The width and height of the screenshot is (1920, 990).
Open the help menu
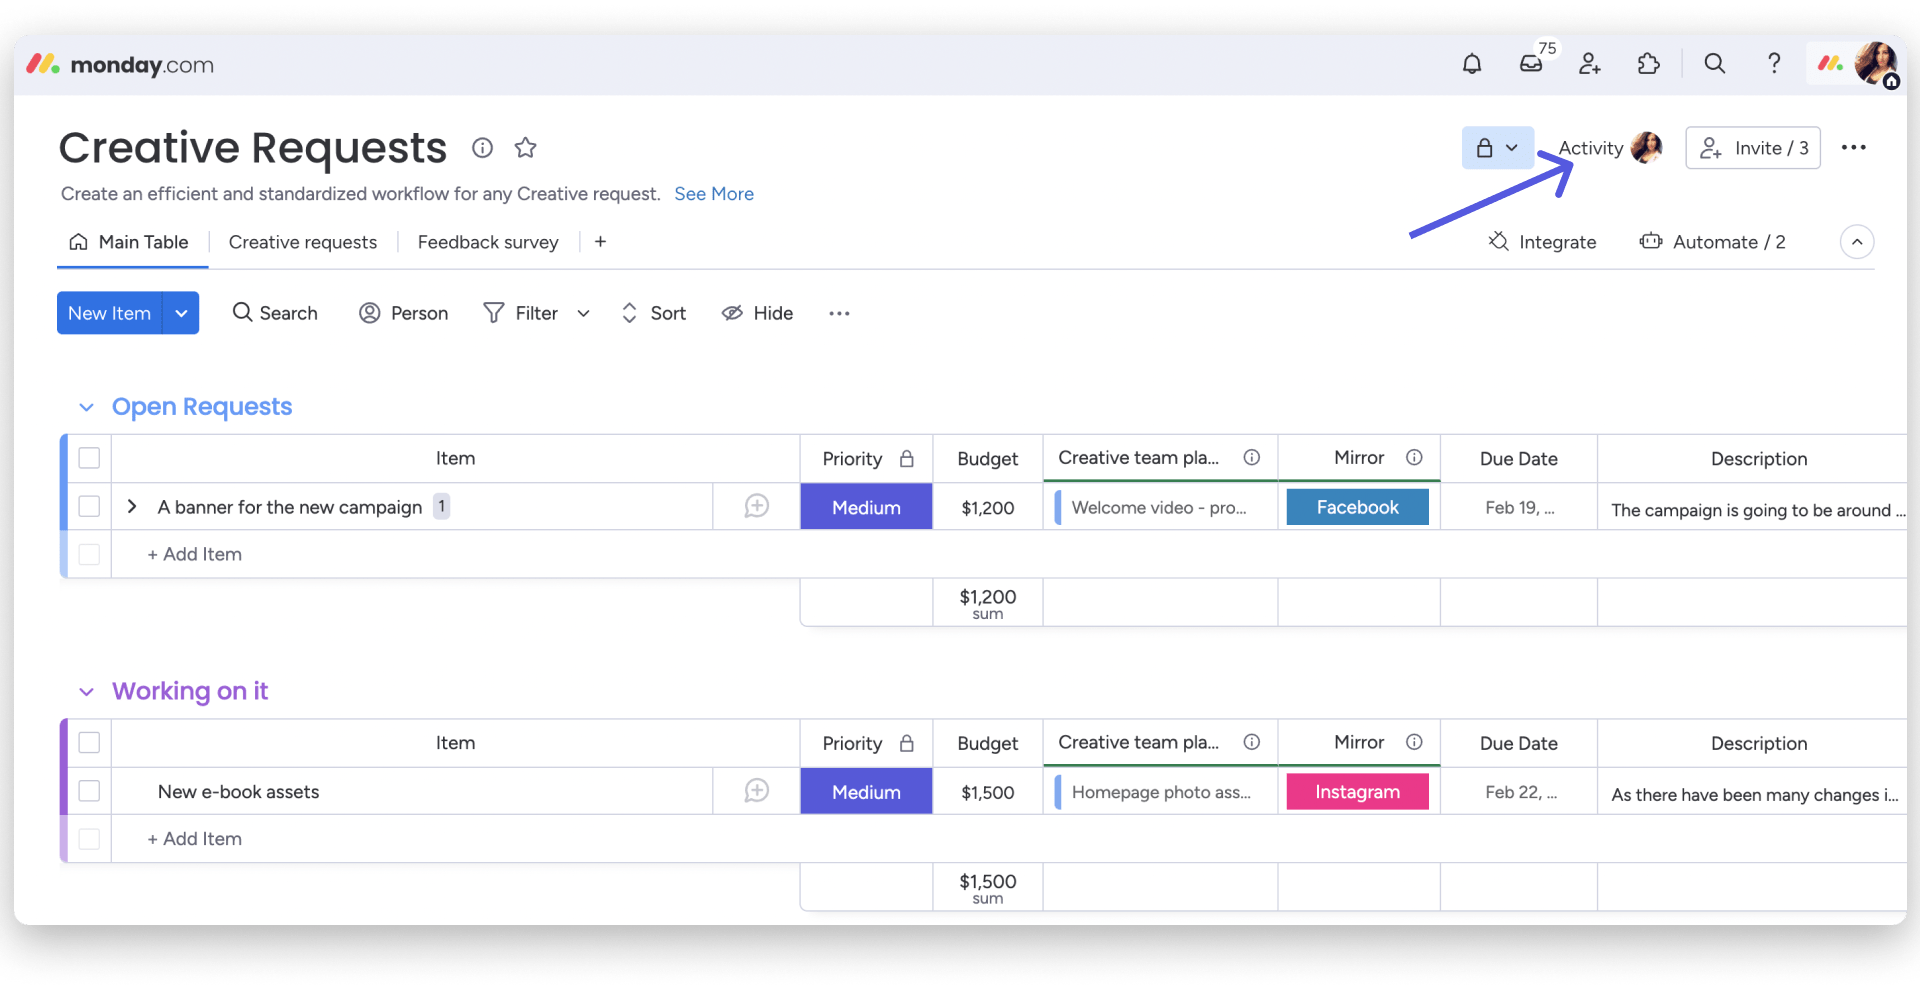(x=1773, y=63)
